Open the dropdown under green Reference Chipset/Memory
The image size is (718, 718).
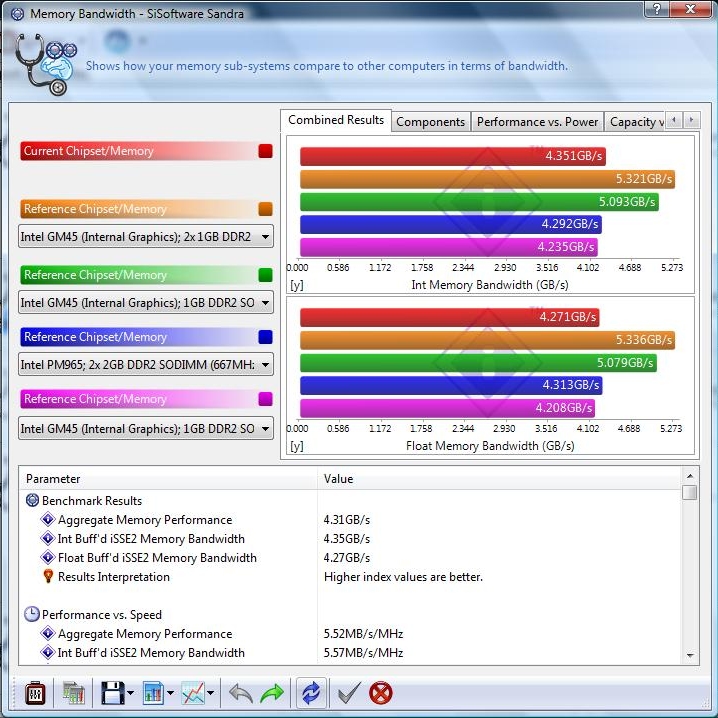(146, 303)
